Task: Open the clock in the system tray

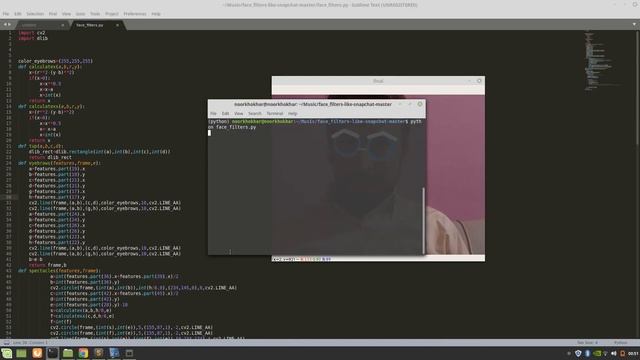Action: coord(633,353)
